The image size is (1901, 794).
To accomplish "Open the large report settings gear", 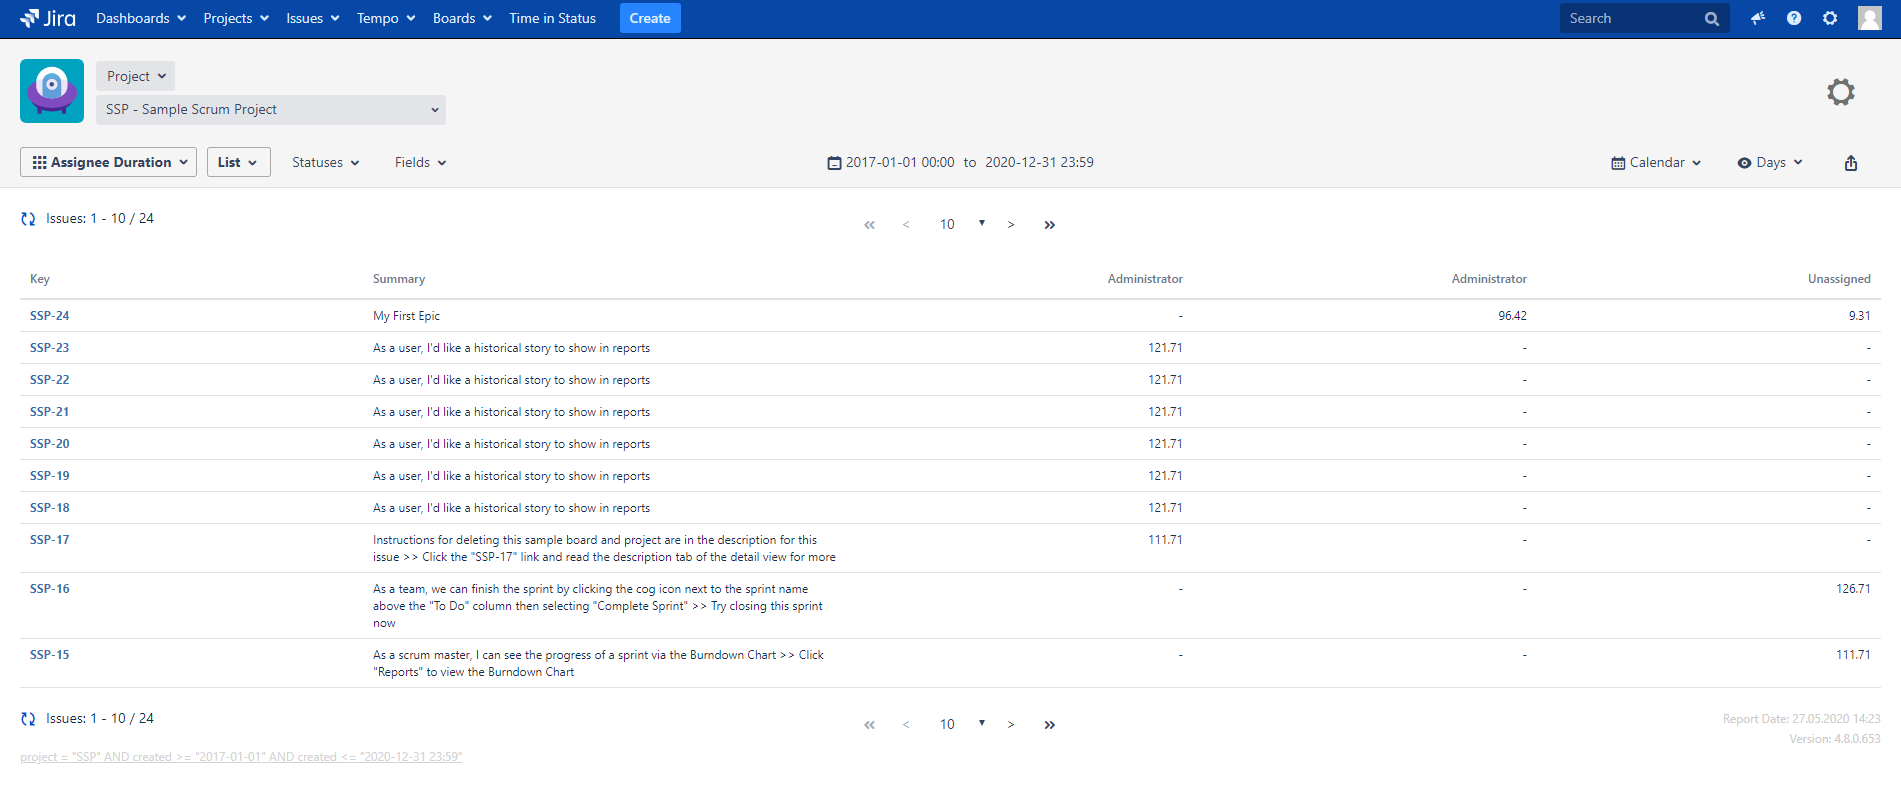I will (1840, 92).
